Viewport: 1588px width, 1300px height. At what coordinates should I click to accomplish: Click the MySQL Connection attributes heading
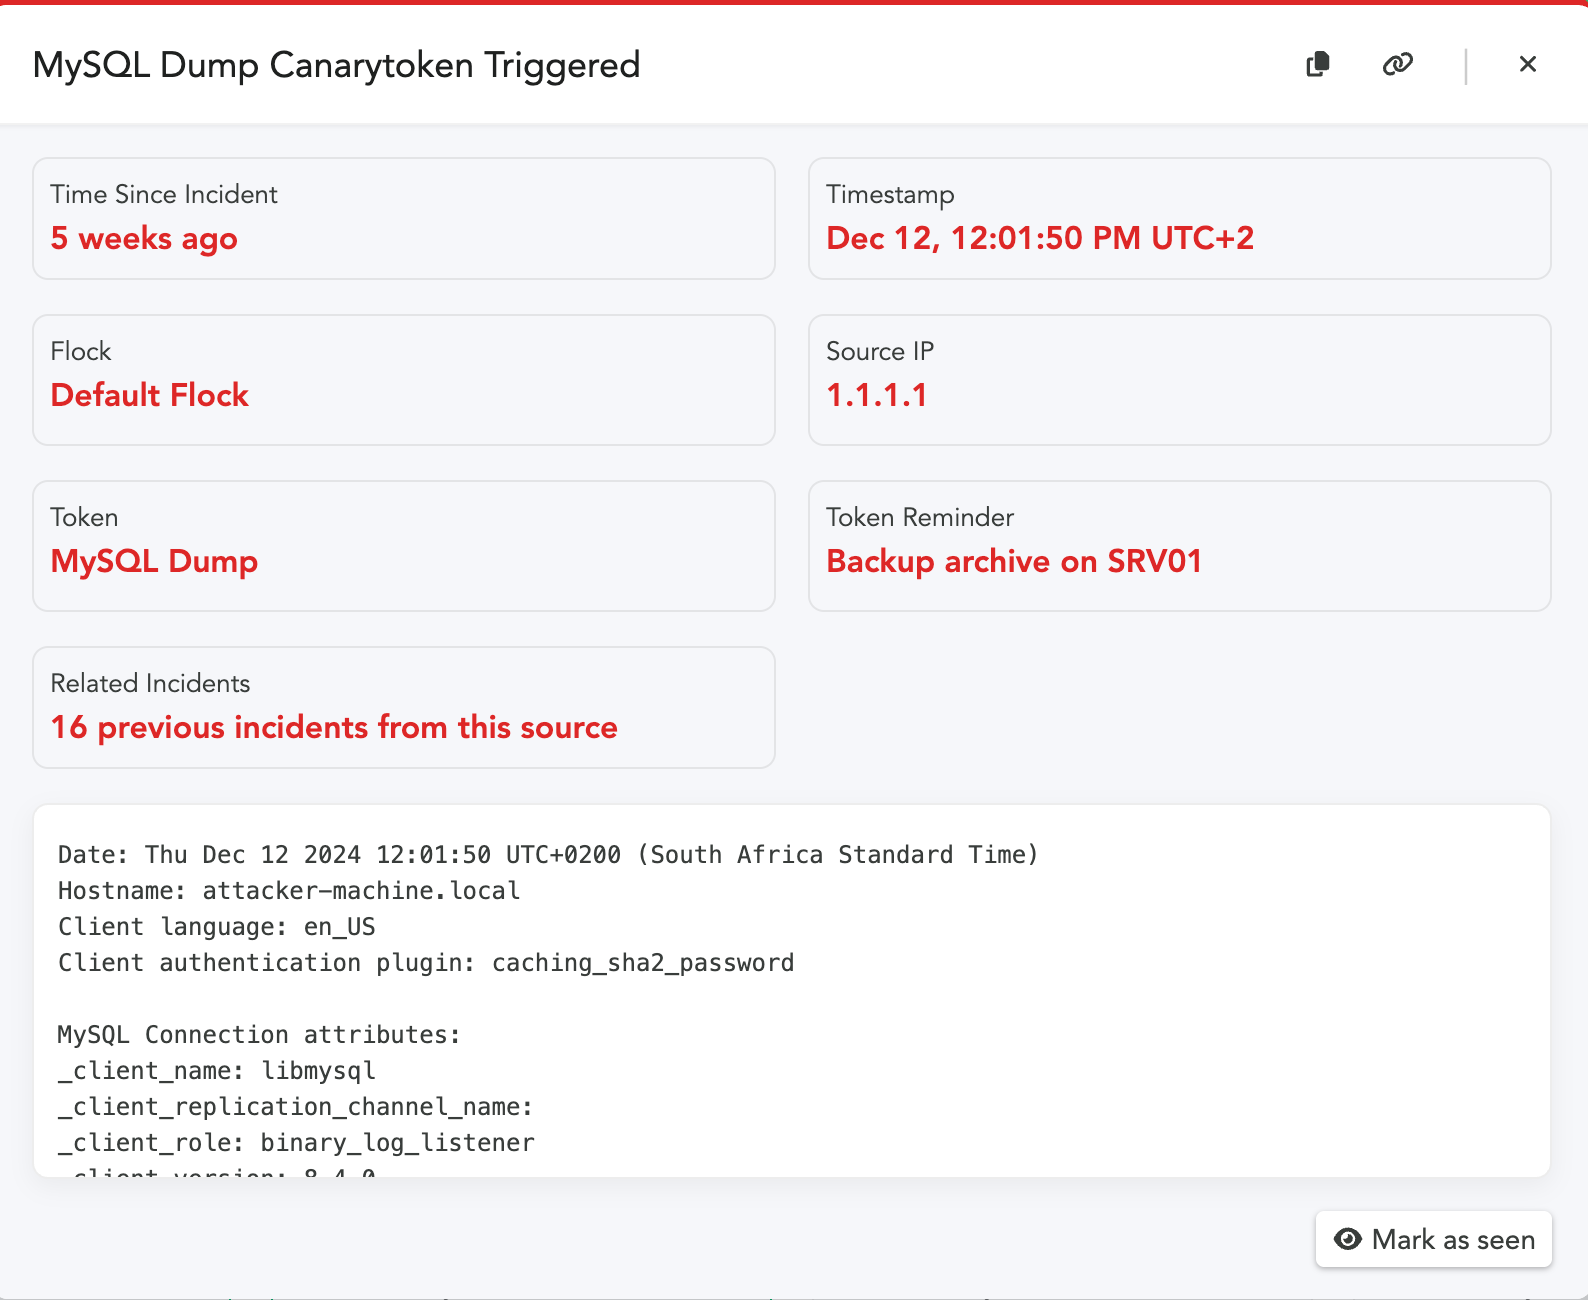(259, 1035)
